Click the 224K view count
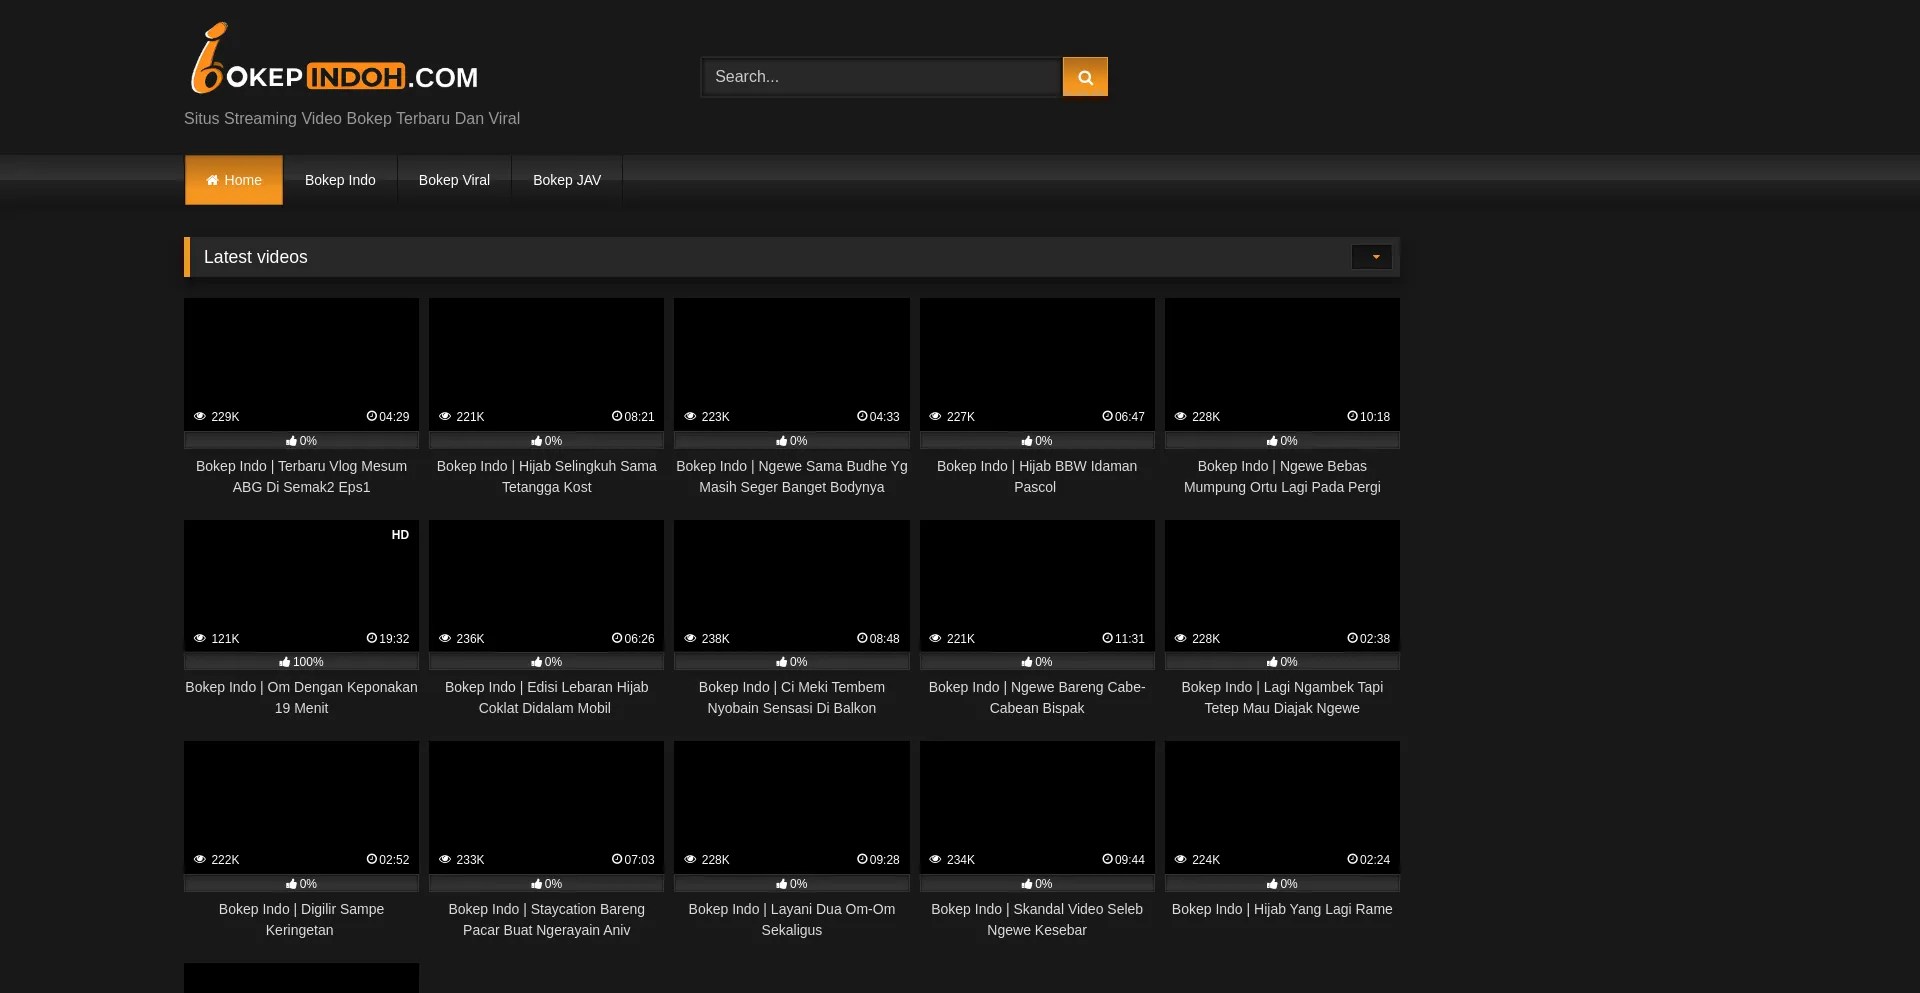 pyautogui.click(x=1206, y=860)
